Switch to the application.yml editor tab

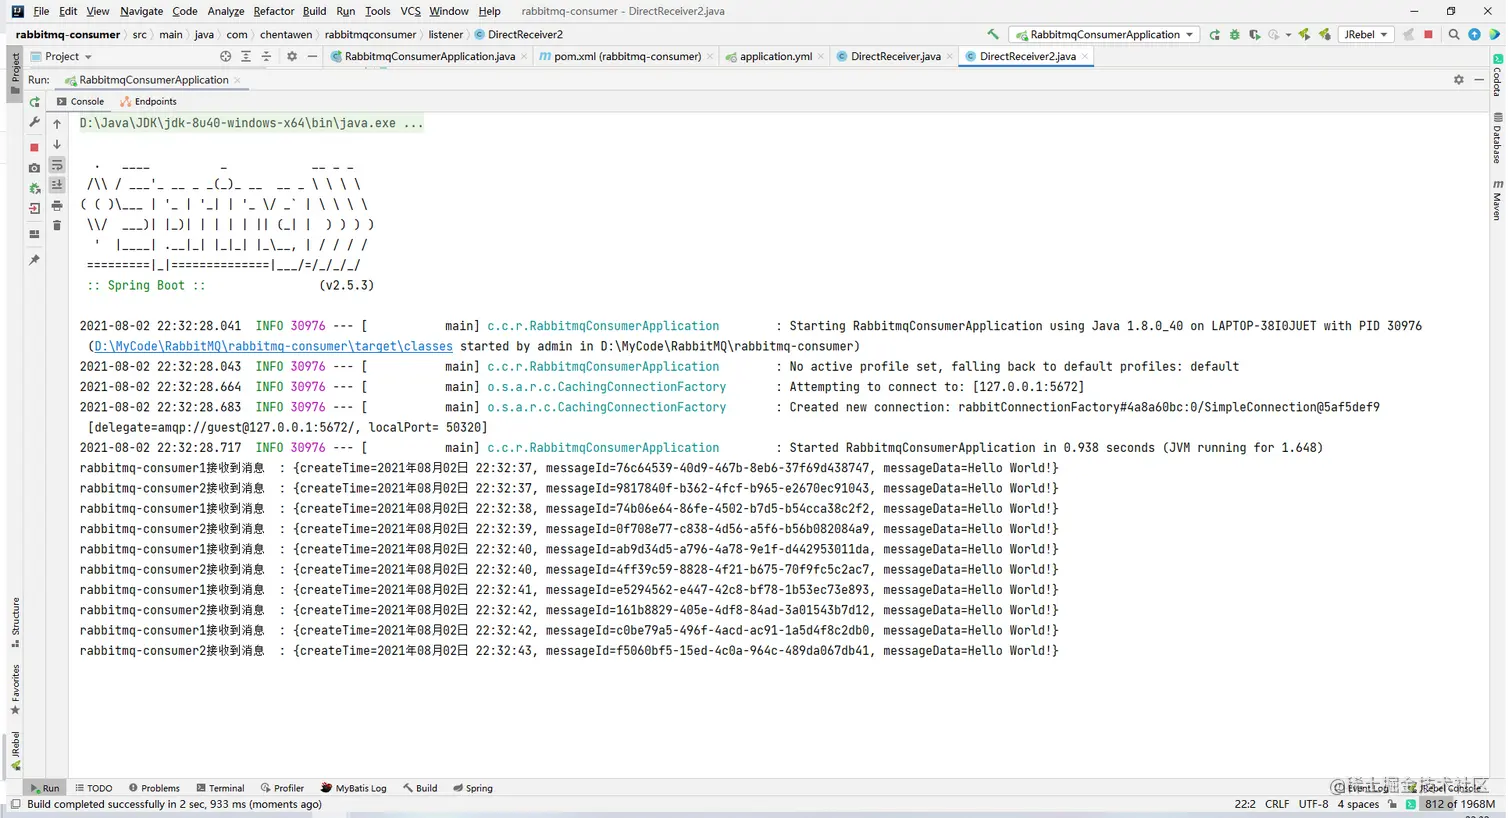(774, 56)
